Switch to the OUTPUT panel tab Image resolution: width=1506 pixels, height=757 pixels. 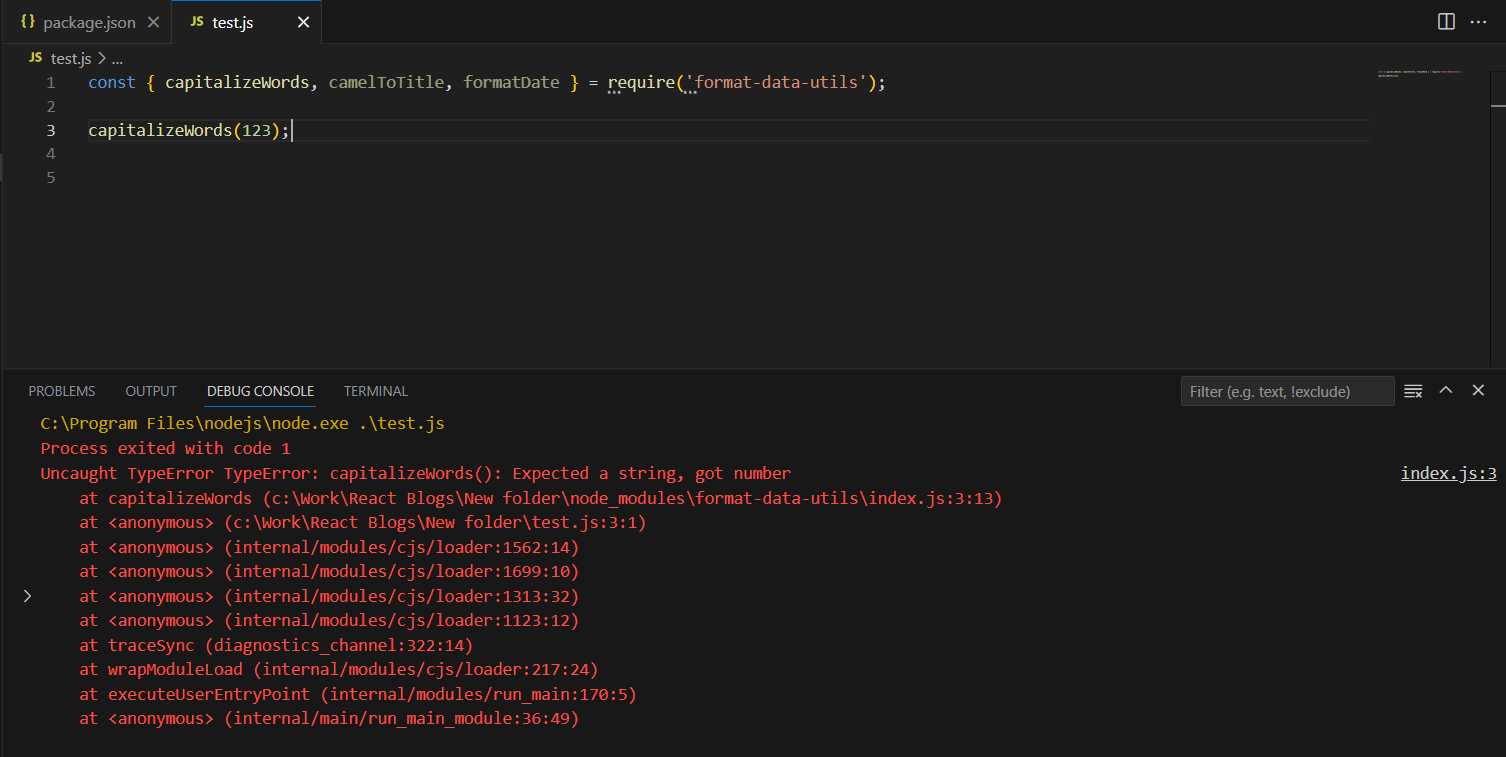click(x=151, y=391)
